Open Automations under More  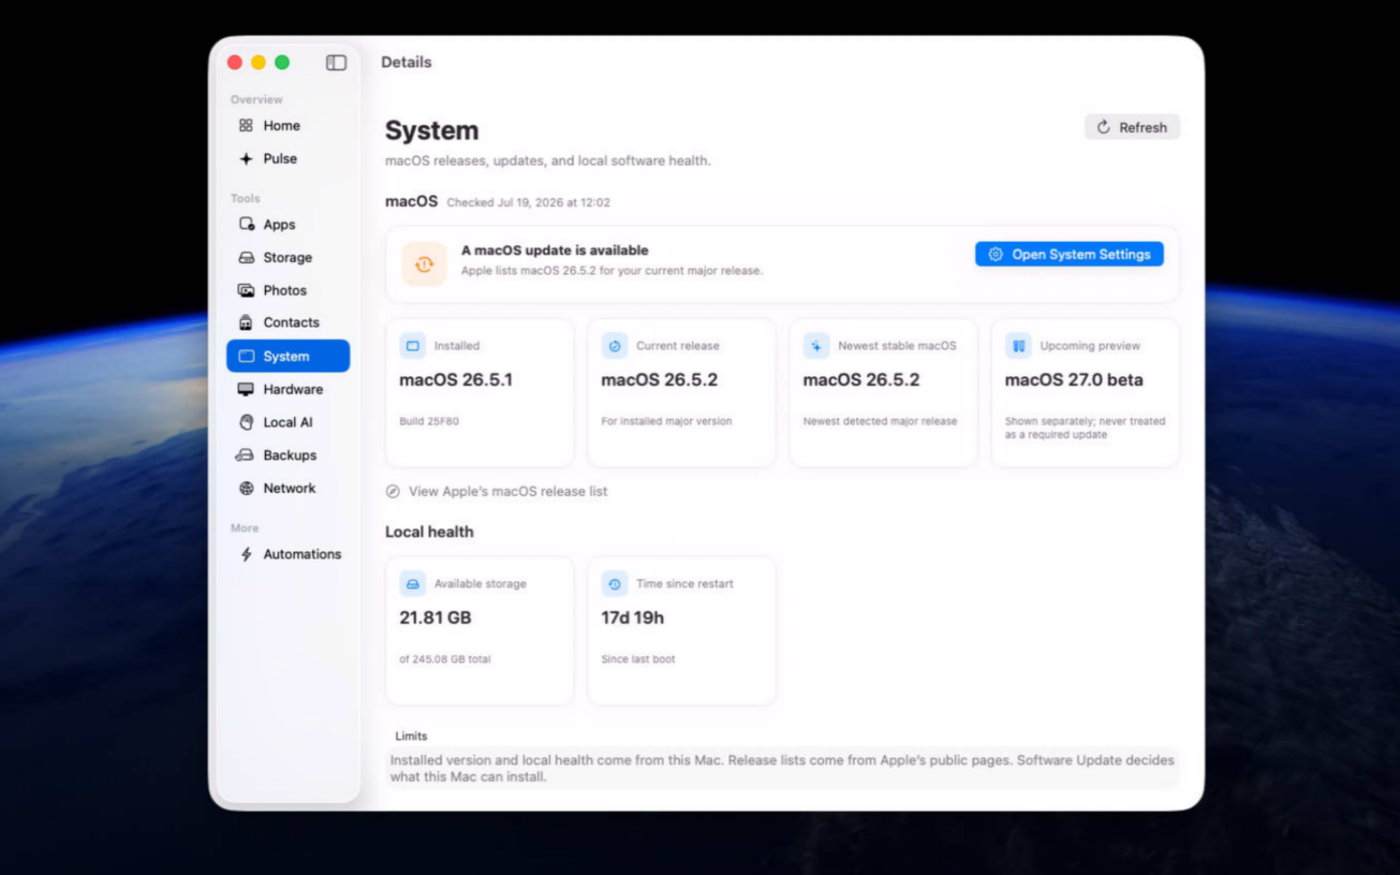pos(288,554)
